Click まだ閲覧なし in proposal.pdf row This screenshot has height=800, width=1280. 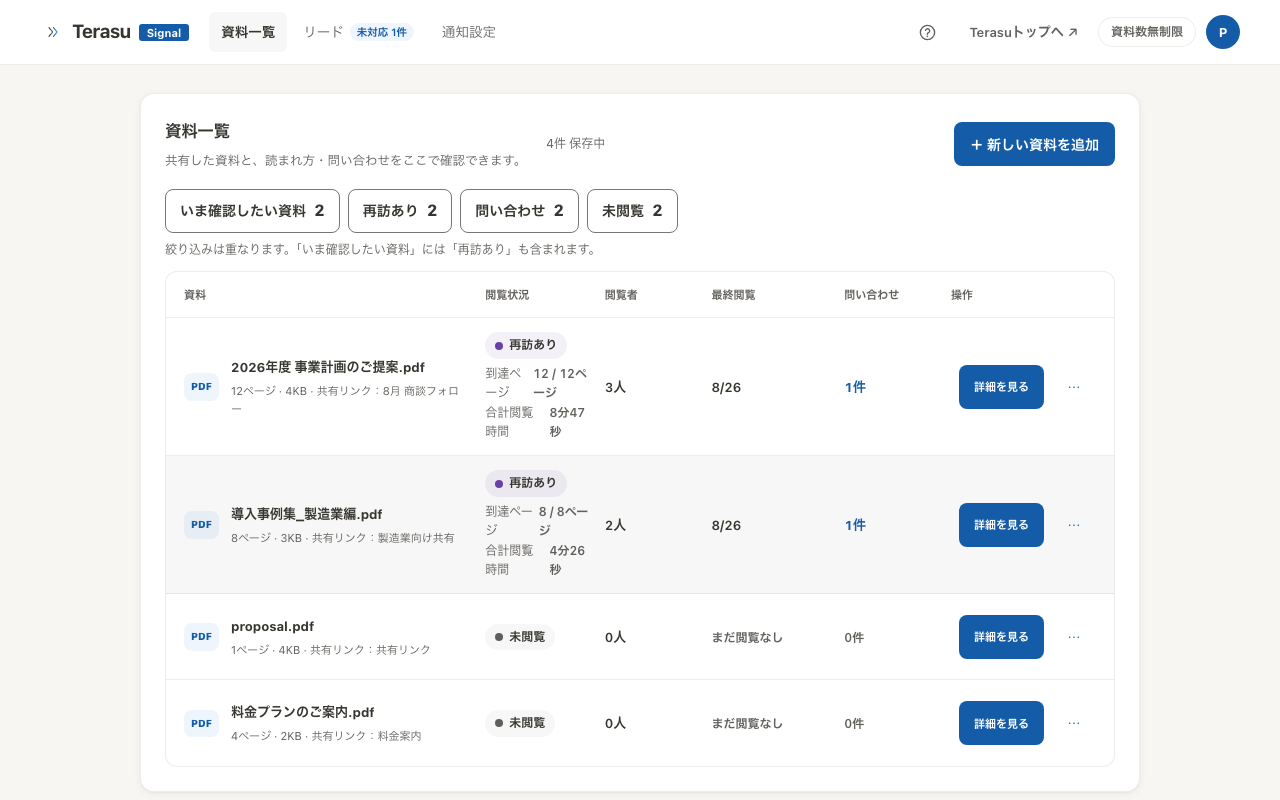pos(747,637)
